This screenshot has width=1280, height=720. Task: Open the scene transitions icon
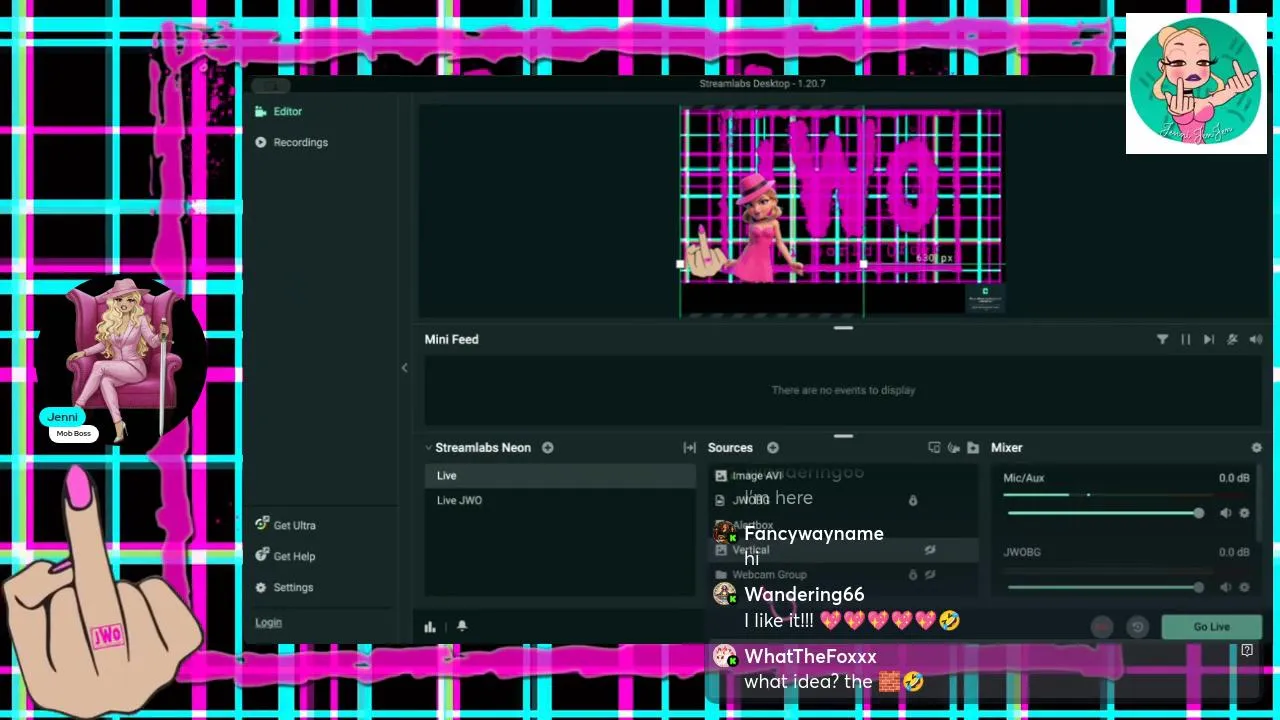click(689, 448)
